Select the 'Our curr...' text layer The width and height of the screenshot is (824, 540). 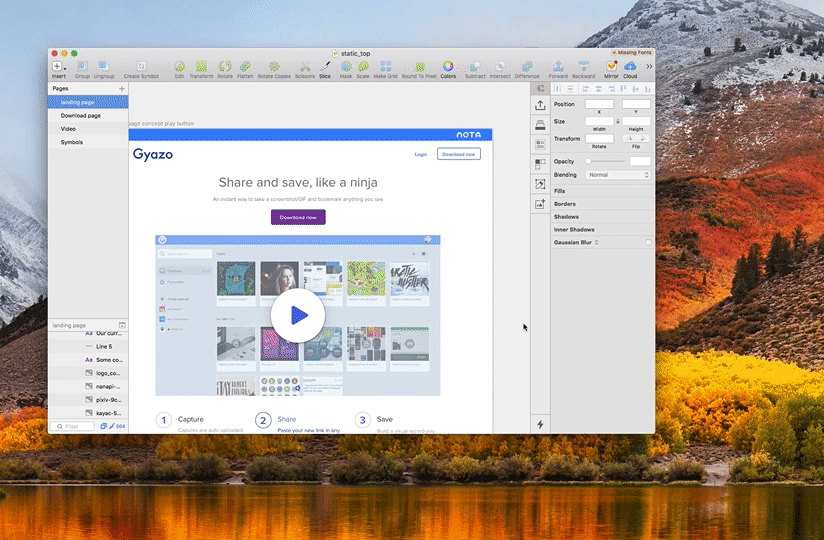[x=88, y=334]
